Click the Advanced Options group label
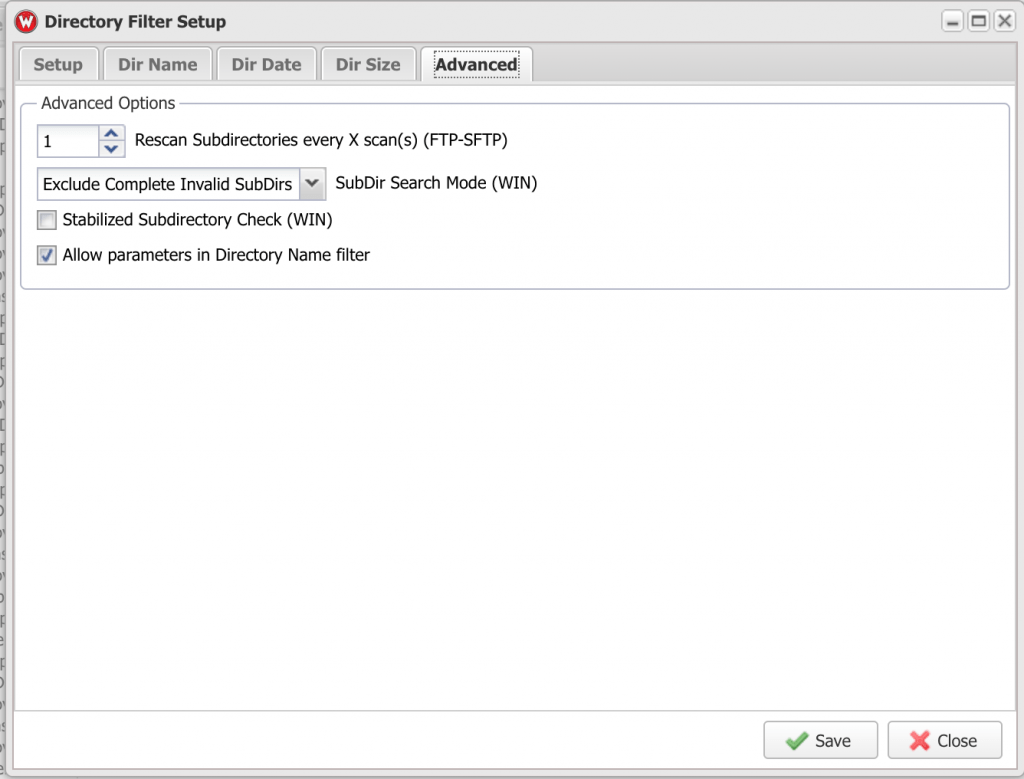1024x779 pixels. (107, 103)
